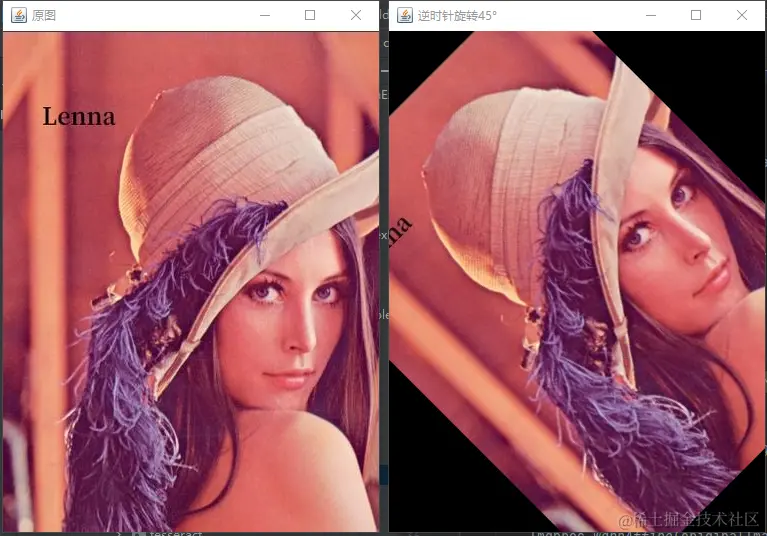The height and width of the screenshot is (536, 767).
Task: Maximize the 逆时针旋转45° window
Action: click(696, 15)
